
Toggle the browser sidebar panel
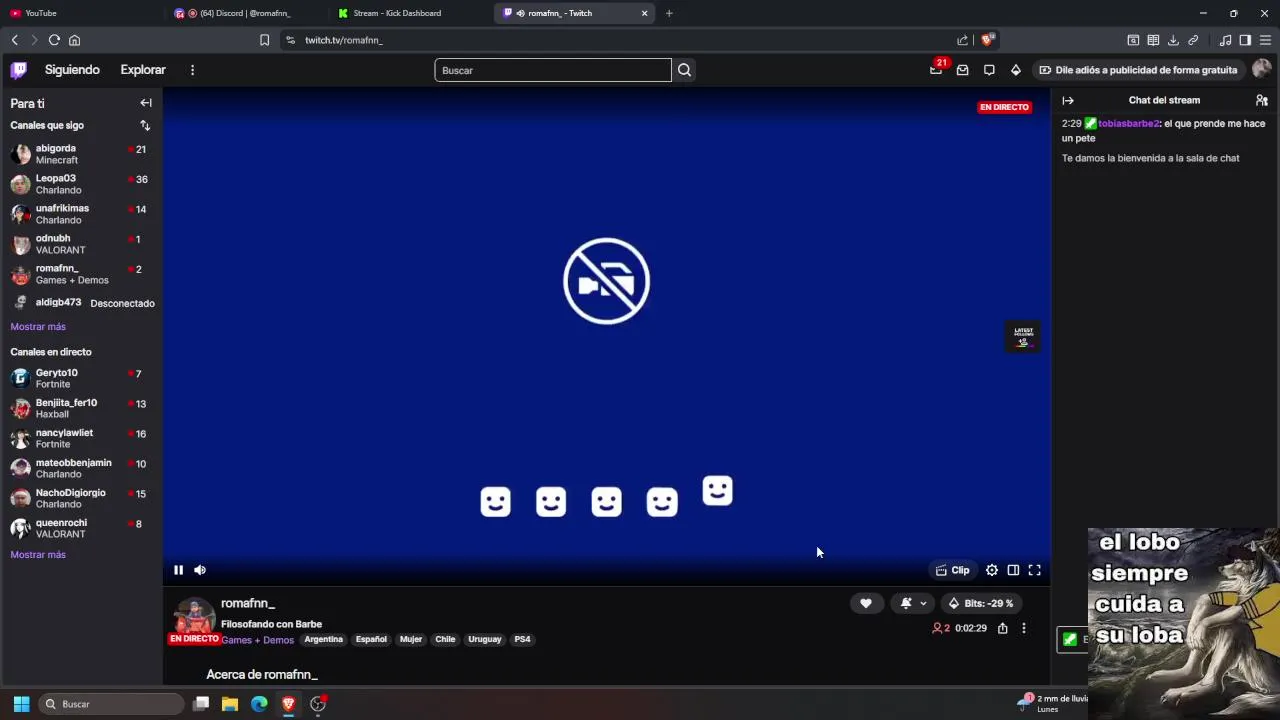[1245, 40]
